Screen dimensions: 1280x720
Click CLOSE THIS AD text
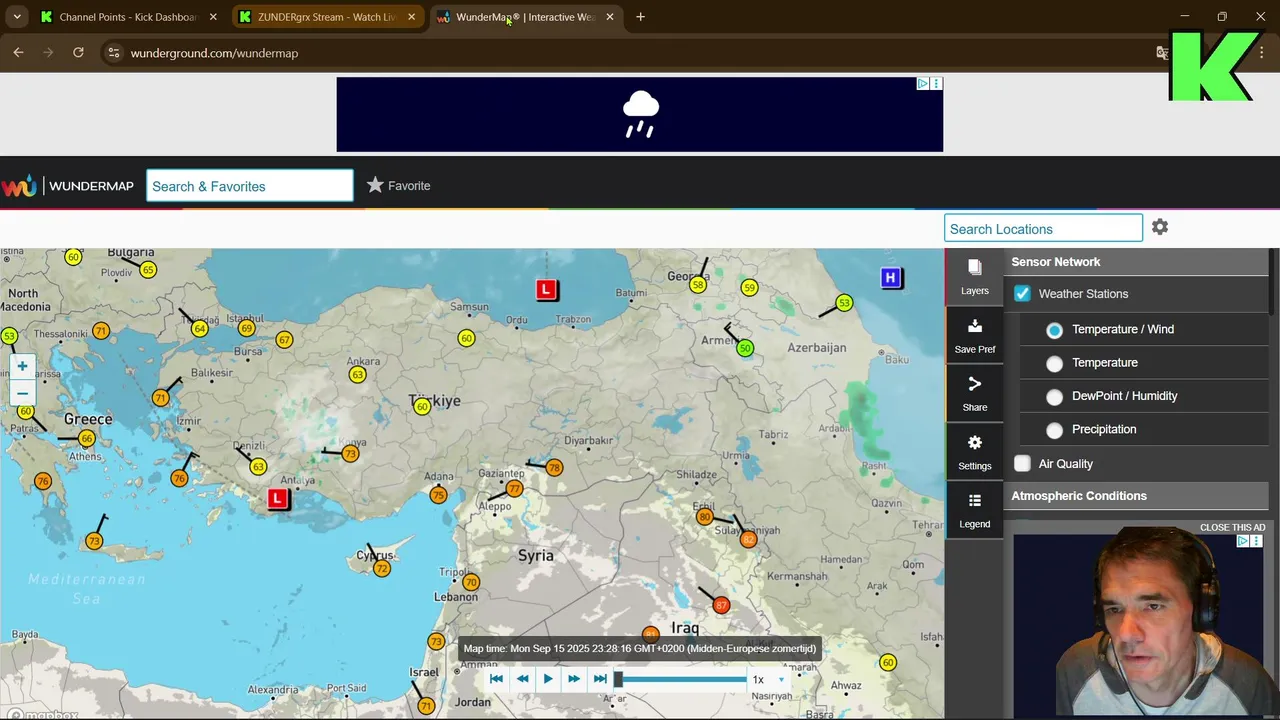click(1232, 527)
